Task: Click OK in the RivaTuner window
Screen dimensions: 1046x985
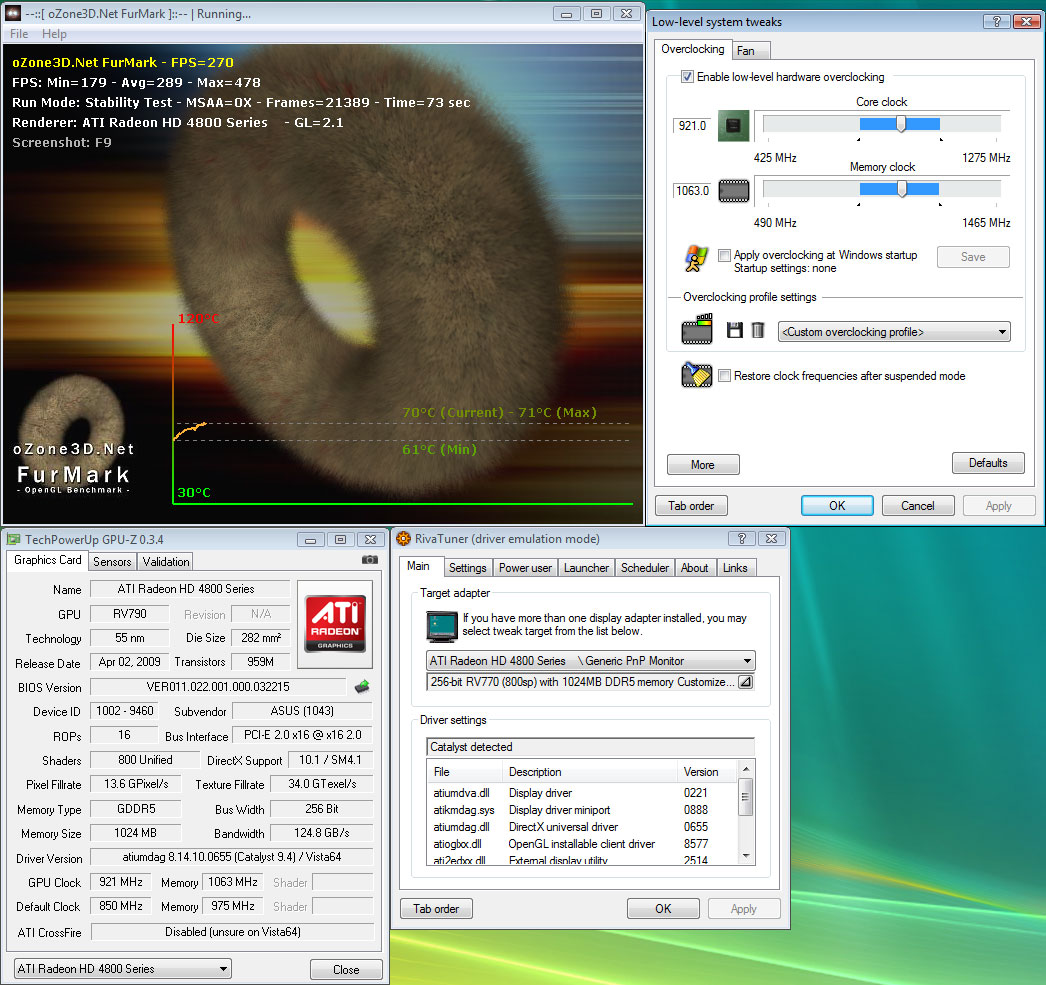Action: point(663,908)
